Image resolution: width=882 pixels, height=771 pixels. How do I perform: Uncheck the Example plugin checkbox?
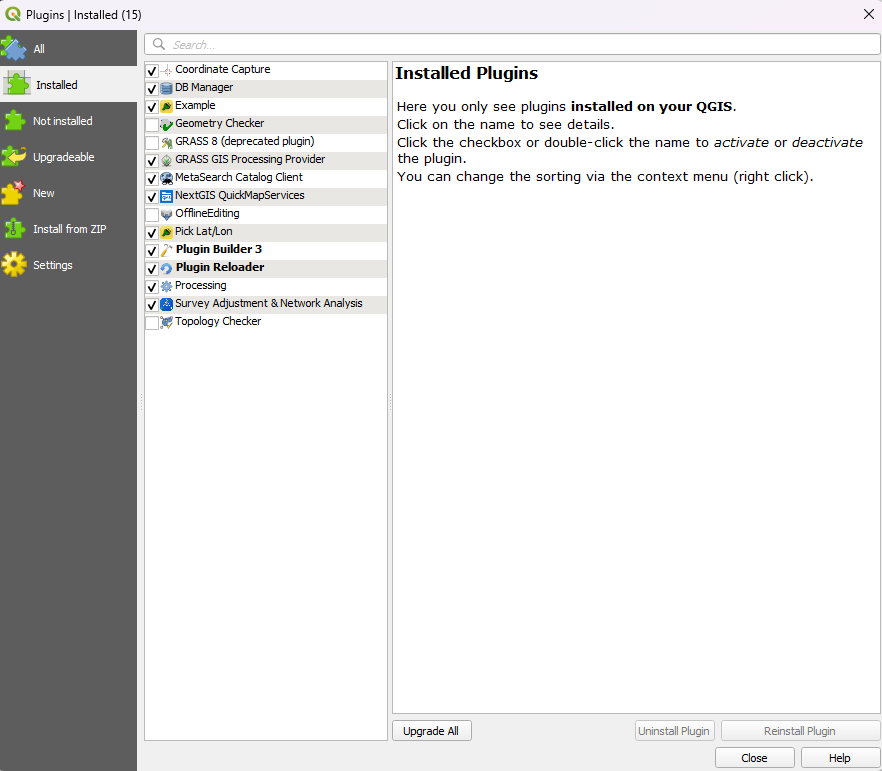(152, 107)
